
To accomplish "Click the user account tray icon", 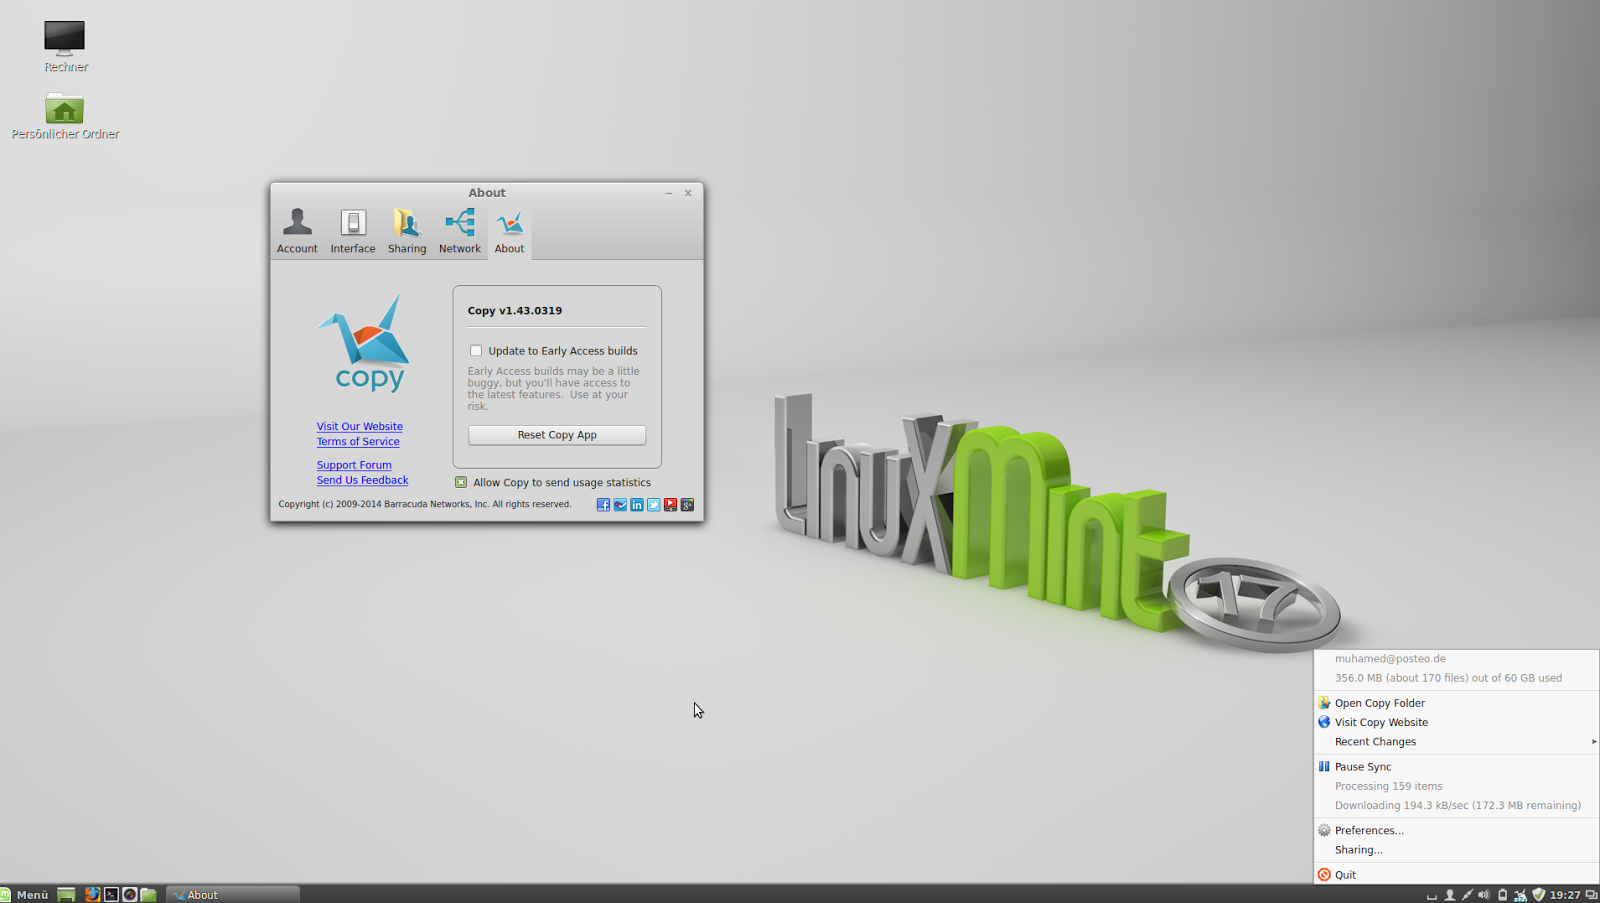I will pos(1449,895).
